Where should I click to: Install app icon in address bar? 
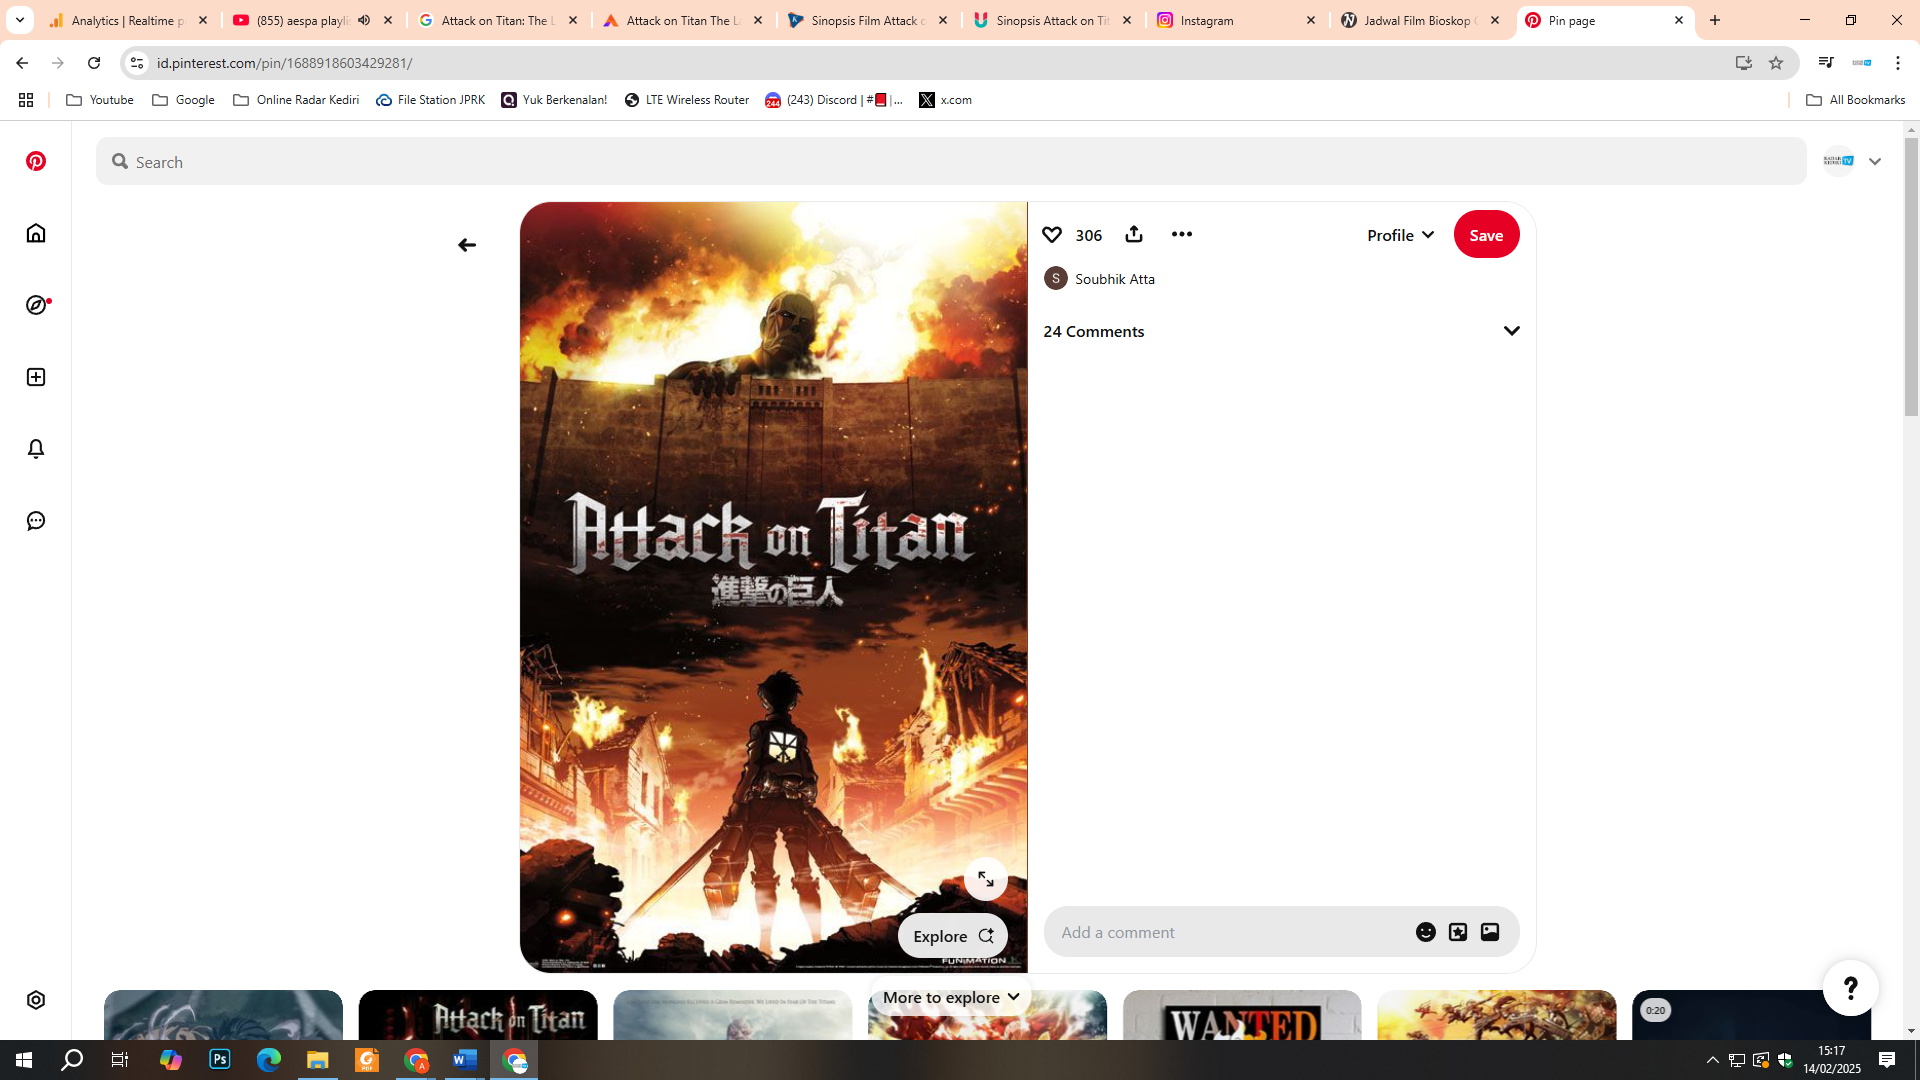[1744, 63]
